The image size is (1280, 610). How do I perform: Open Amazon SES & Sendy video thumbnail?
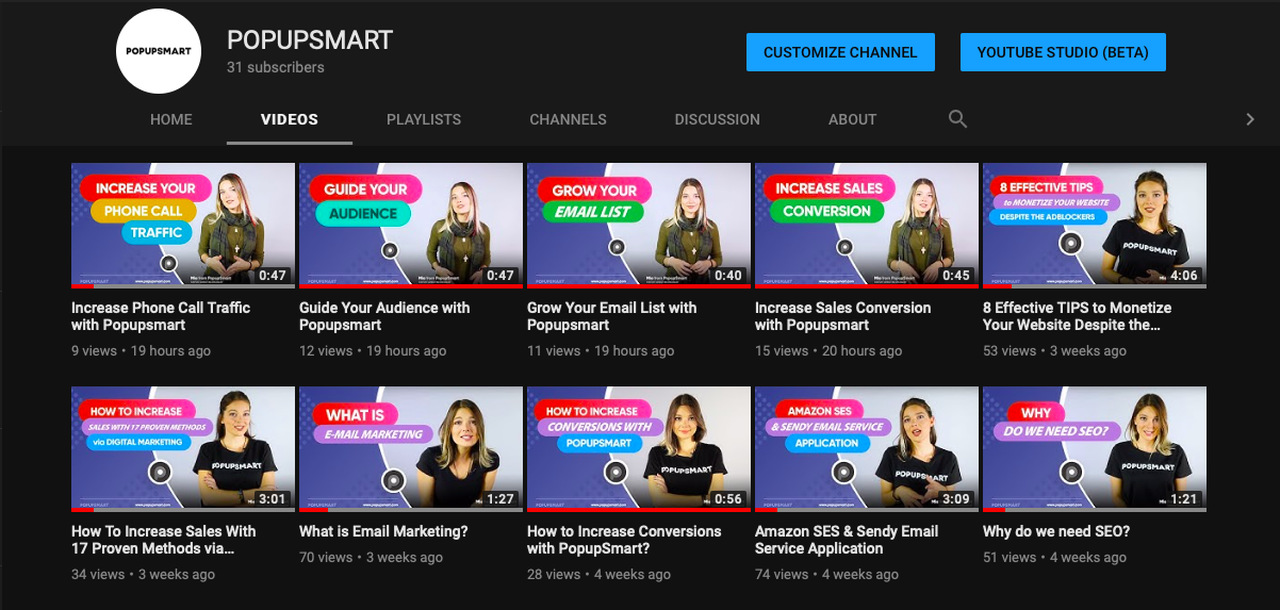(x=866, y=449)
